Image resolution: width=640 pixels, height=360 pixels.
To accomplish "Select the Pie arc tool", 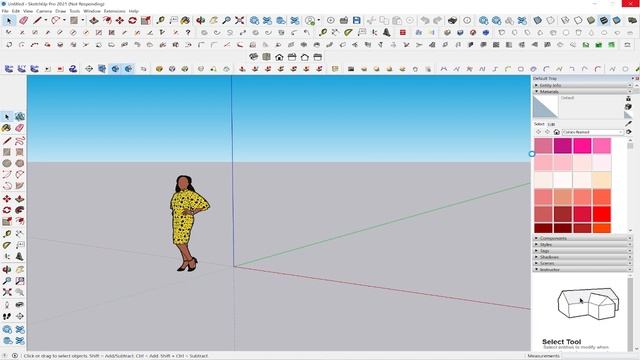I will click(x=20, y=186).
